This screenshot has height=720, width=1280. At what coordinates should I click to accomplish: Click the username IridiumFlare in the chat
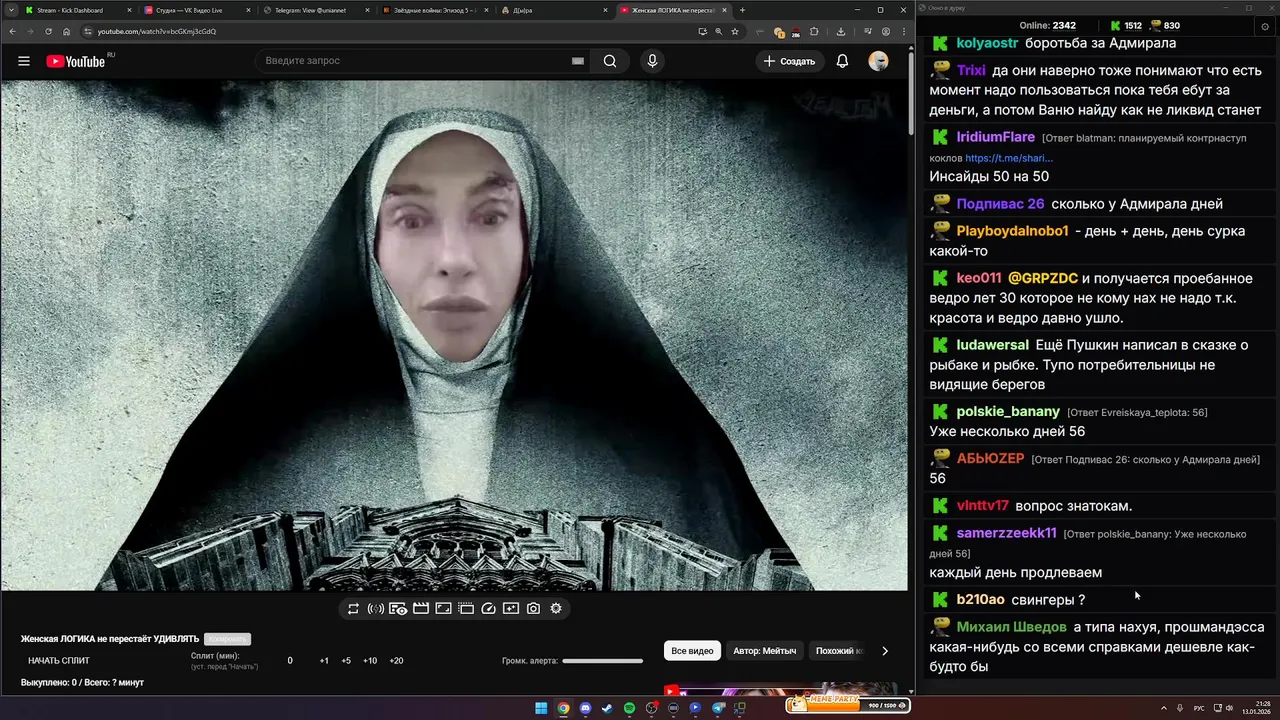click(x=996, y=137)
